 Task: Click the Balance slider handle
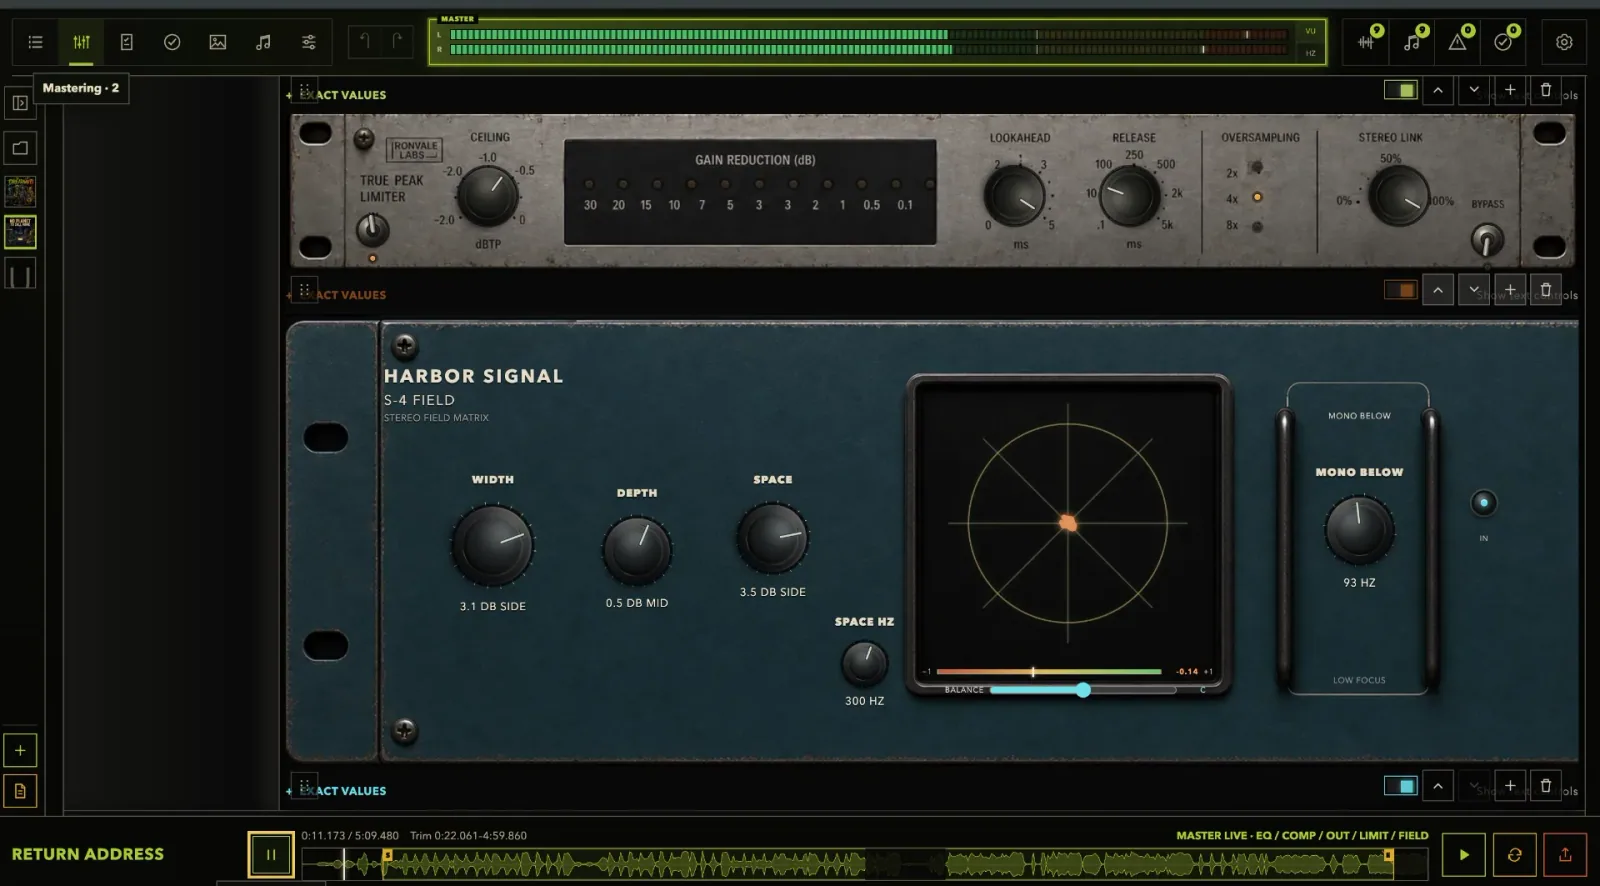point(1083,690)
